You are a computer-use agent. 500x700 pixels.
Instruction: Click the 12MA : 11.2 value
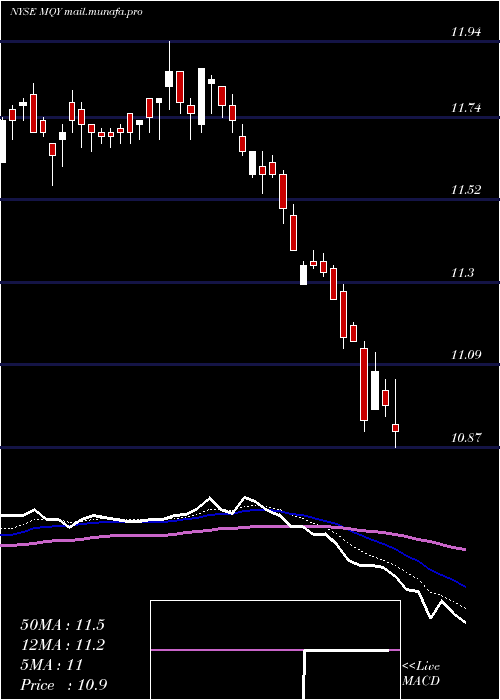click(x=62, y=645)
